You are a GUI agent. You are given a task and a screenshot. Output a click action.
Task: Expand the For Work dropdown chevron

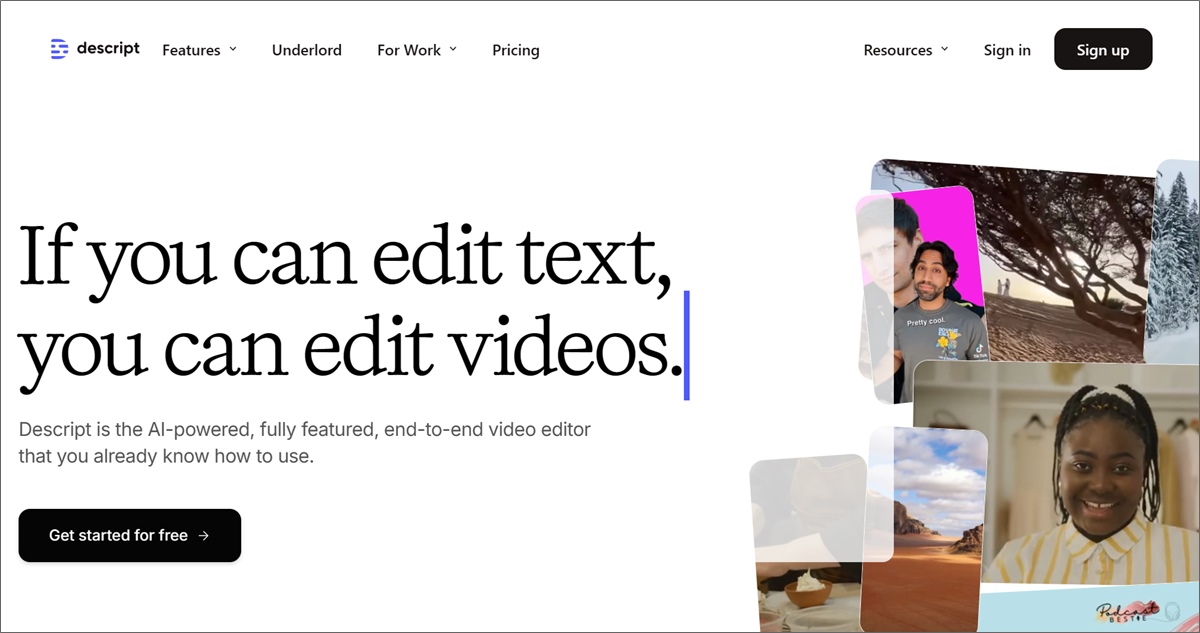tap(453, 49)
